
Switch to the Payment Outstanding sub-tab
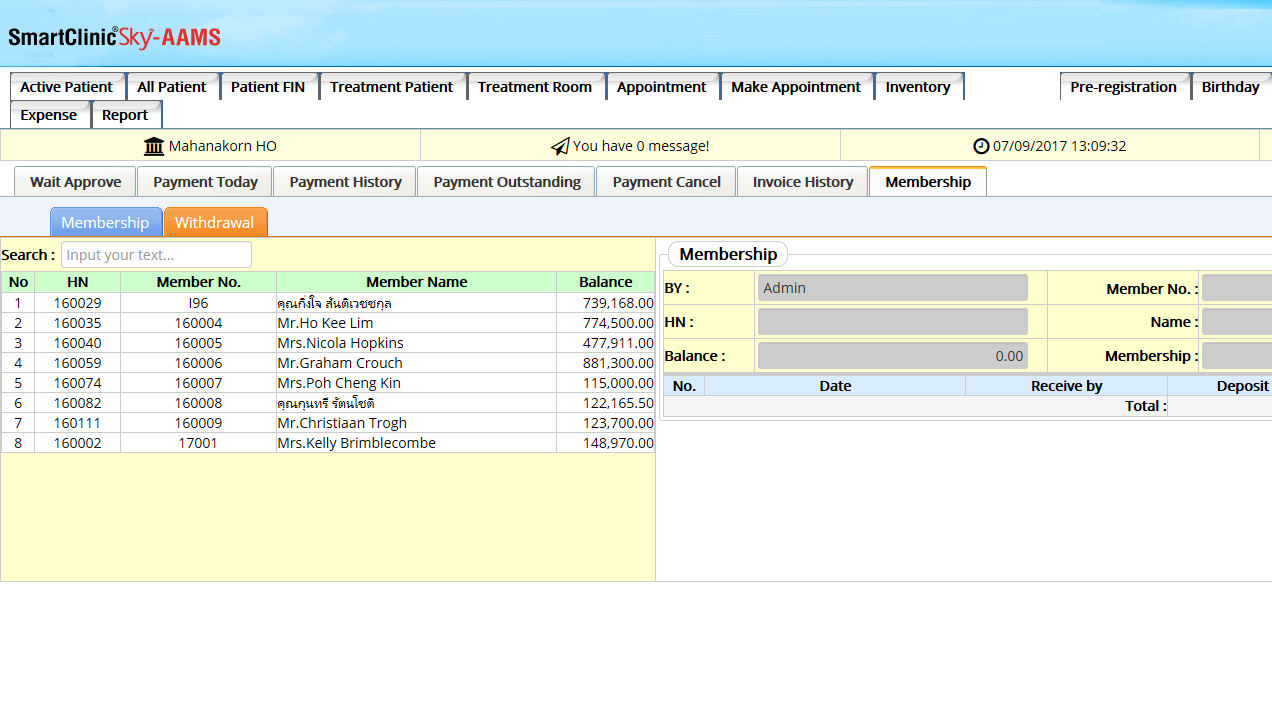point(507,182)
